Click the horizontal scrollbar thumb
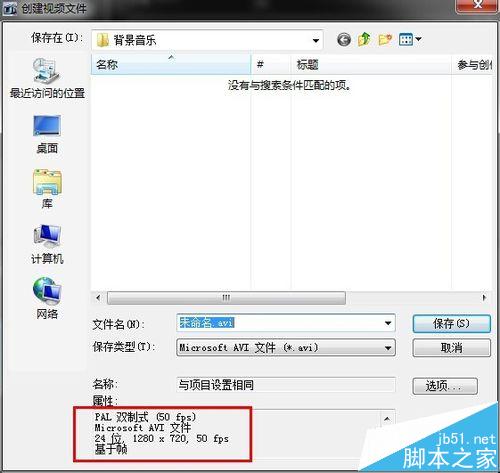Image resolution: width=500 pixels, height=473 pixels. (x=226, y=298)
